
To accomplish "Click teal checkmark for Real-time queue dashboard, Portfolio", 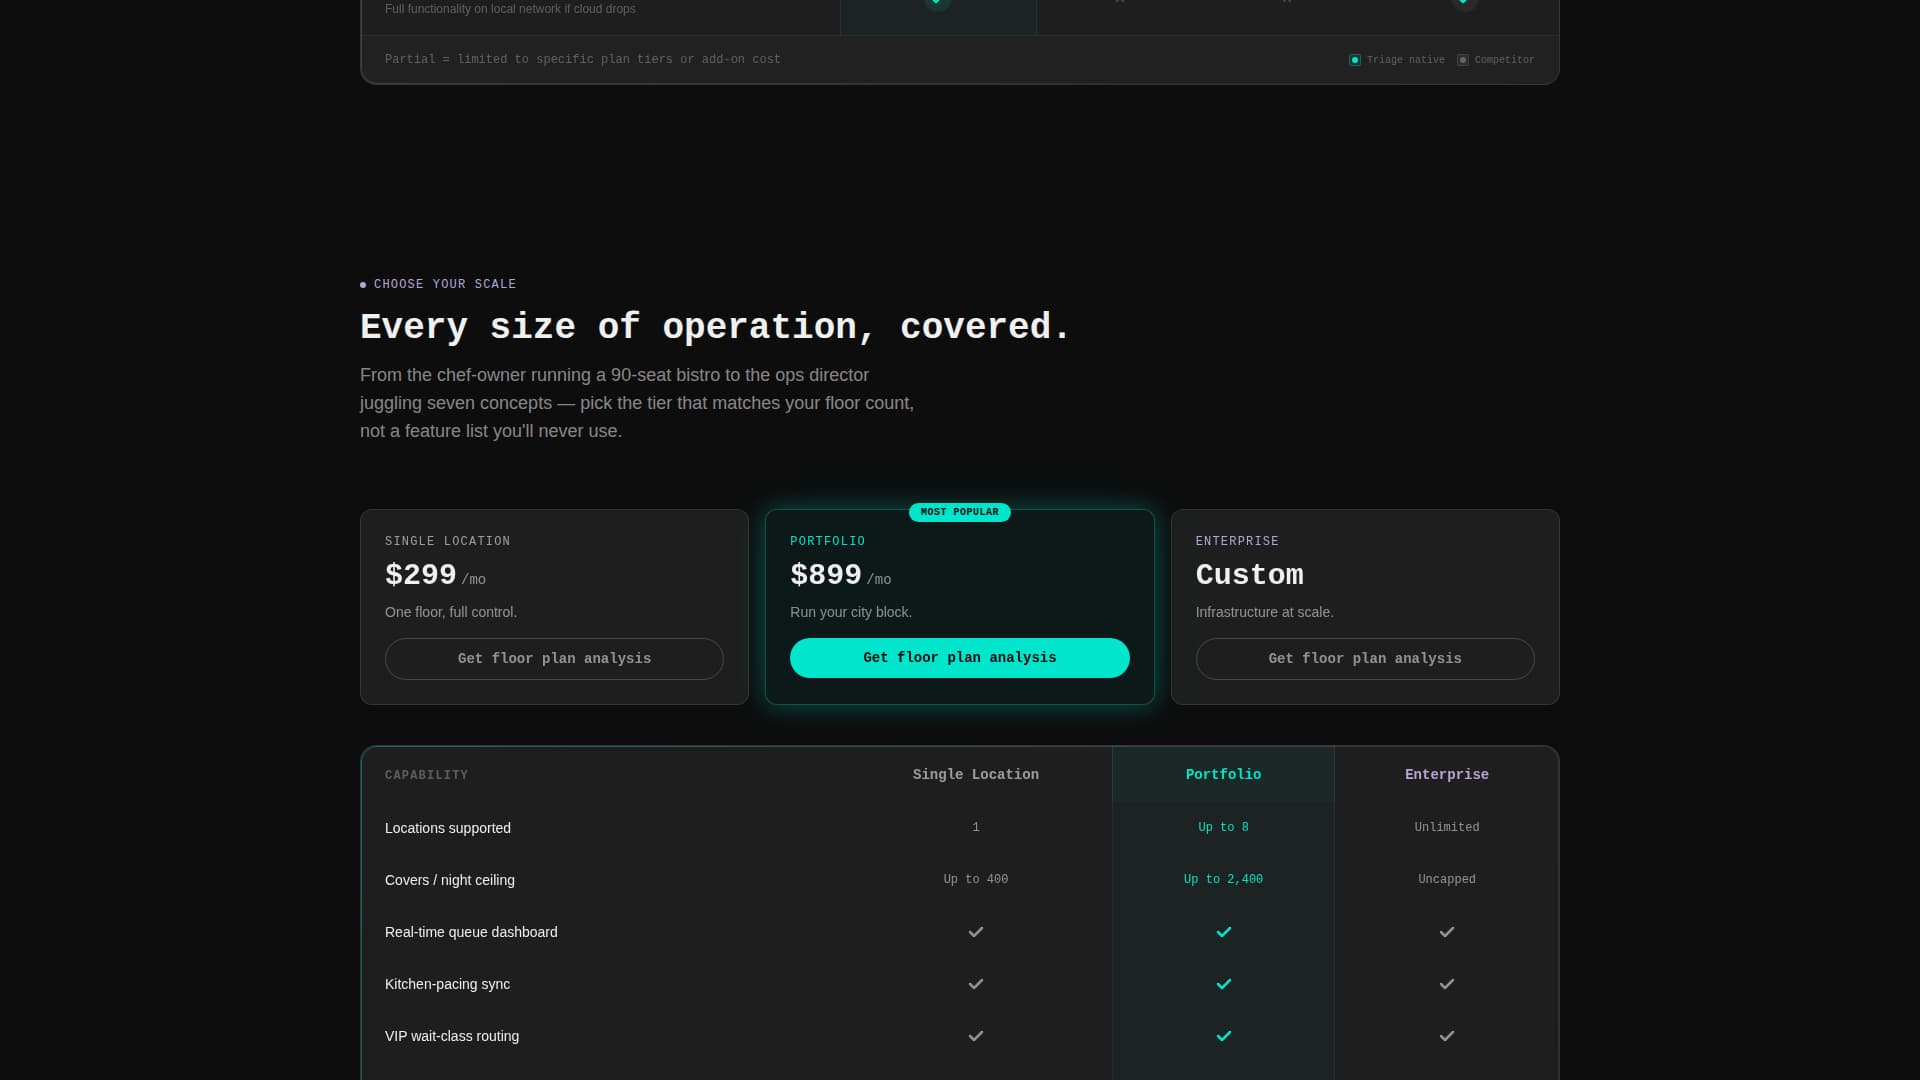I will click(x=1224, y=932).
